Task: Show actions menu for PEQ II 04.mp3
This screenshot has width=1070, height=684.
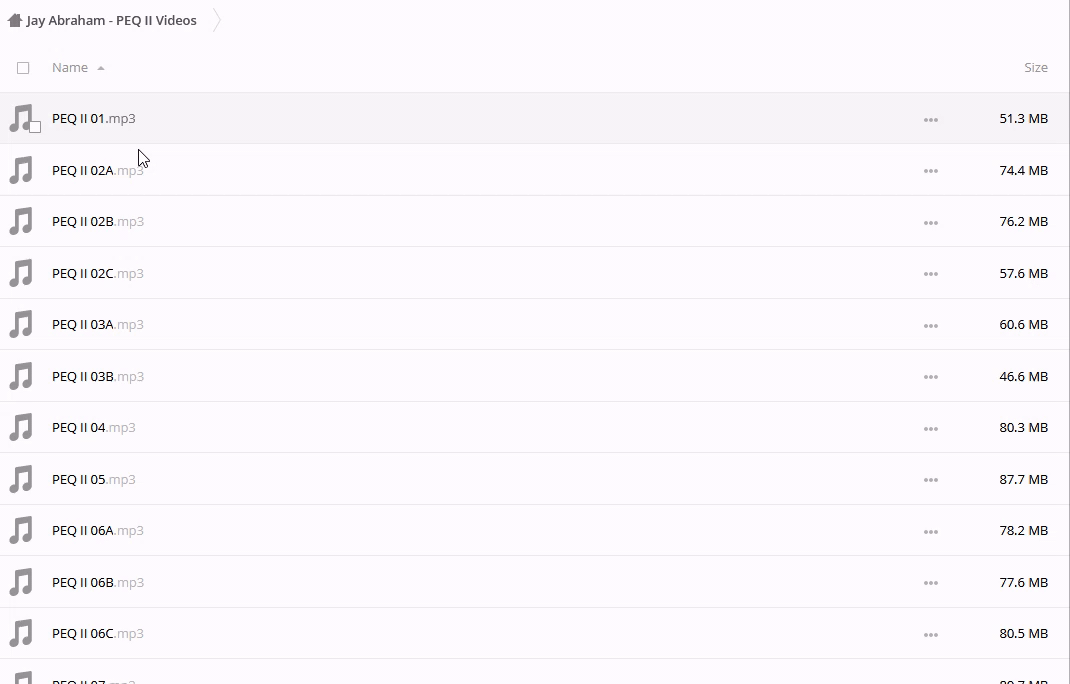Action: tap(931, 429)
